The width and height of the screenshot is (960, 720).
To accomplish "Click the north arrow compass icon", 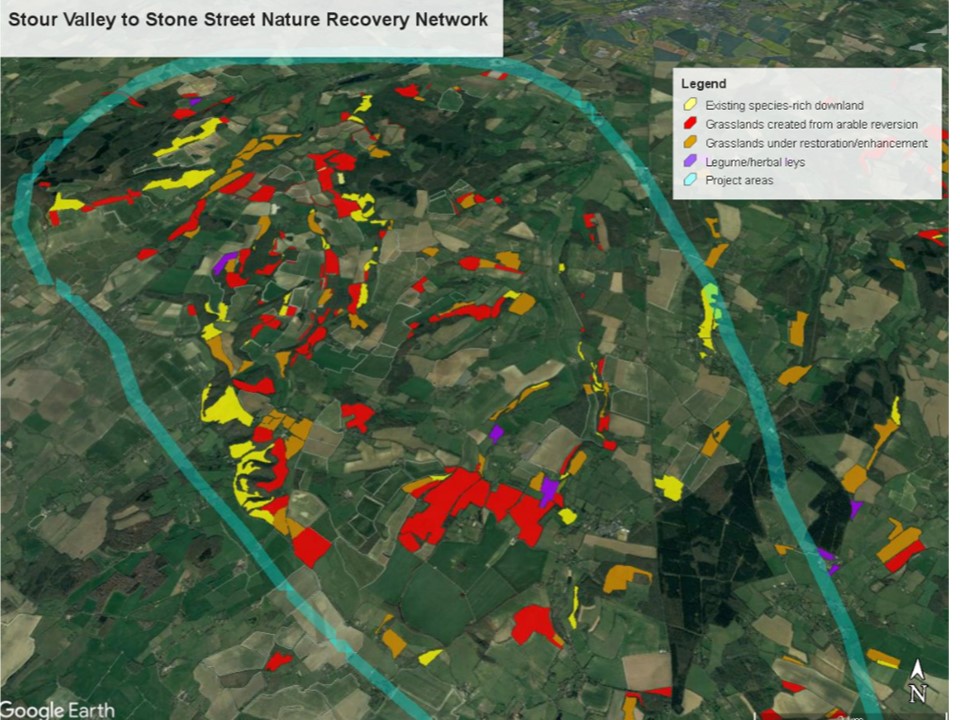I will click(917, 680).
